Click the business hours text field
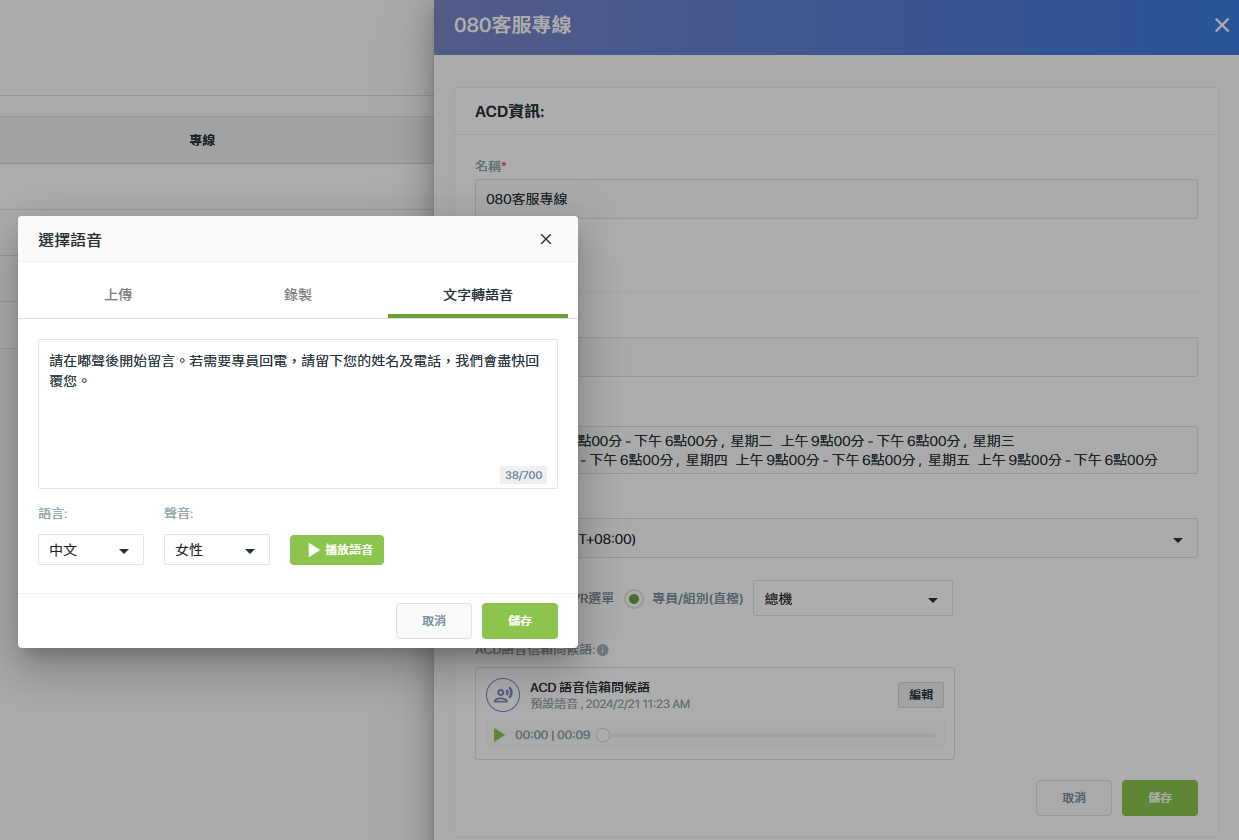Image resolution: width=1239 pixels, height=840 pixels. pyautogui.click(x=837, y=450)
